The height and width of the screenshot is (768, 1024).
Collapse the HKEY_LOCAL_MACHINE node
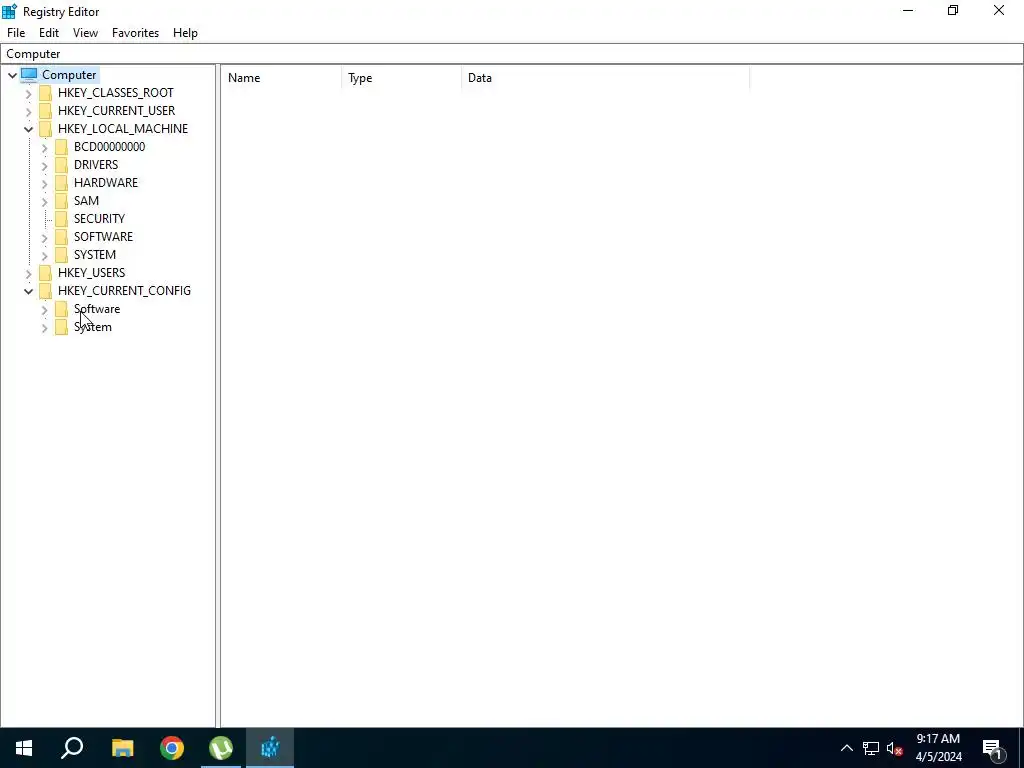tap(28, 129)
